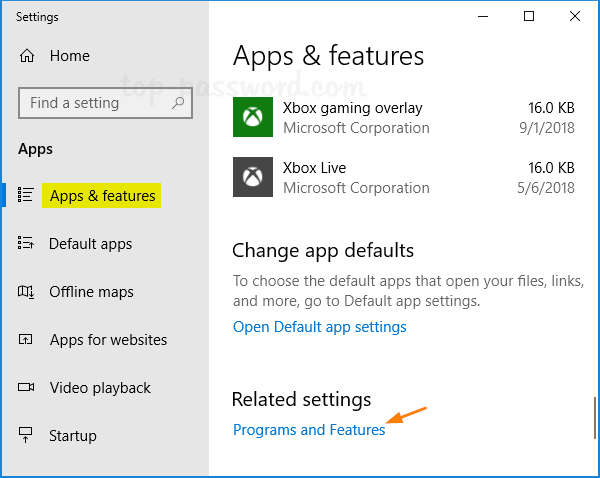This screenshot has width=600, height=478.
Task: Maximize the Settings window
Action: point(529,16)
